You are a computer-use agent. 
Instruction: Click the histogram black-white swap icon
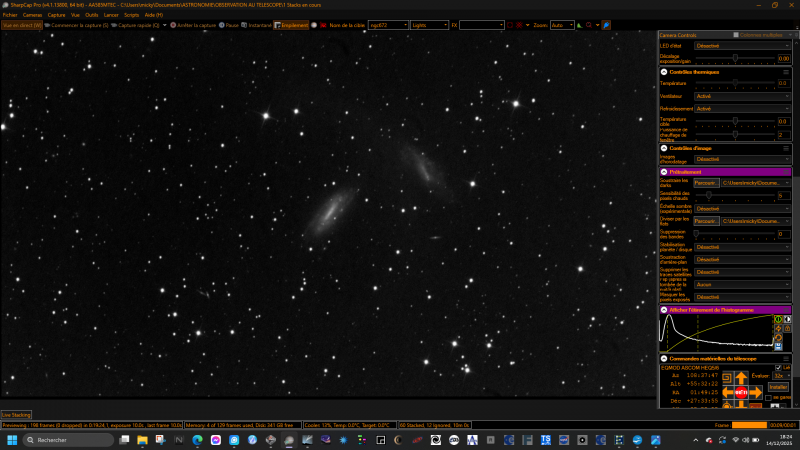pyautogui.click(x=787, y=319)
